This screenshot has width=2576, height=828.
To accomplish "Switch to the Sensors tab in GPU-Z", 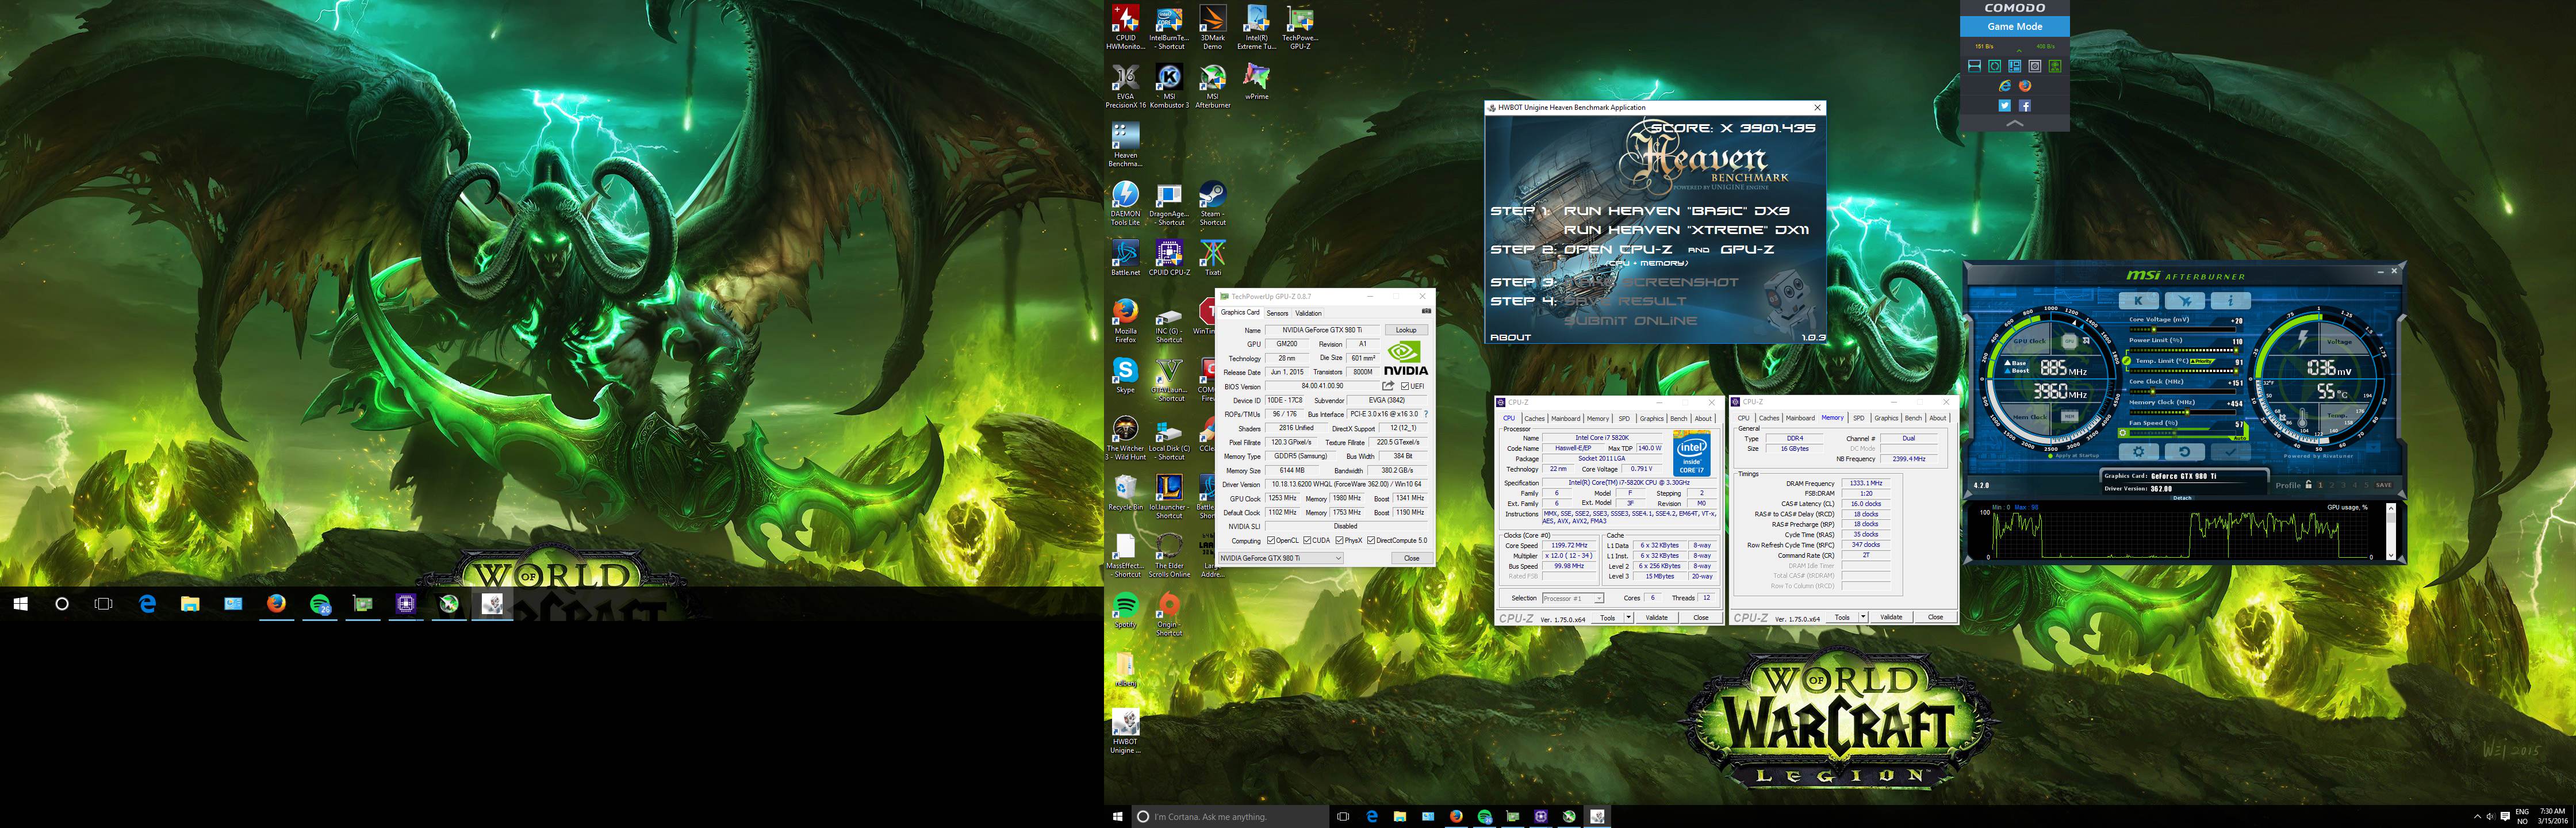I will tap(1277, 313).
